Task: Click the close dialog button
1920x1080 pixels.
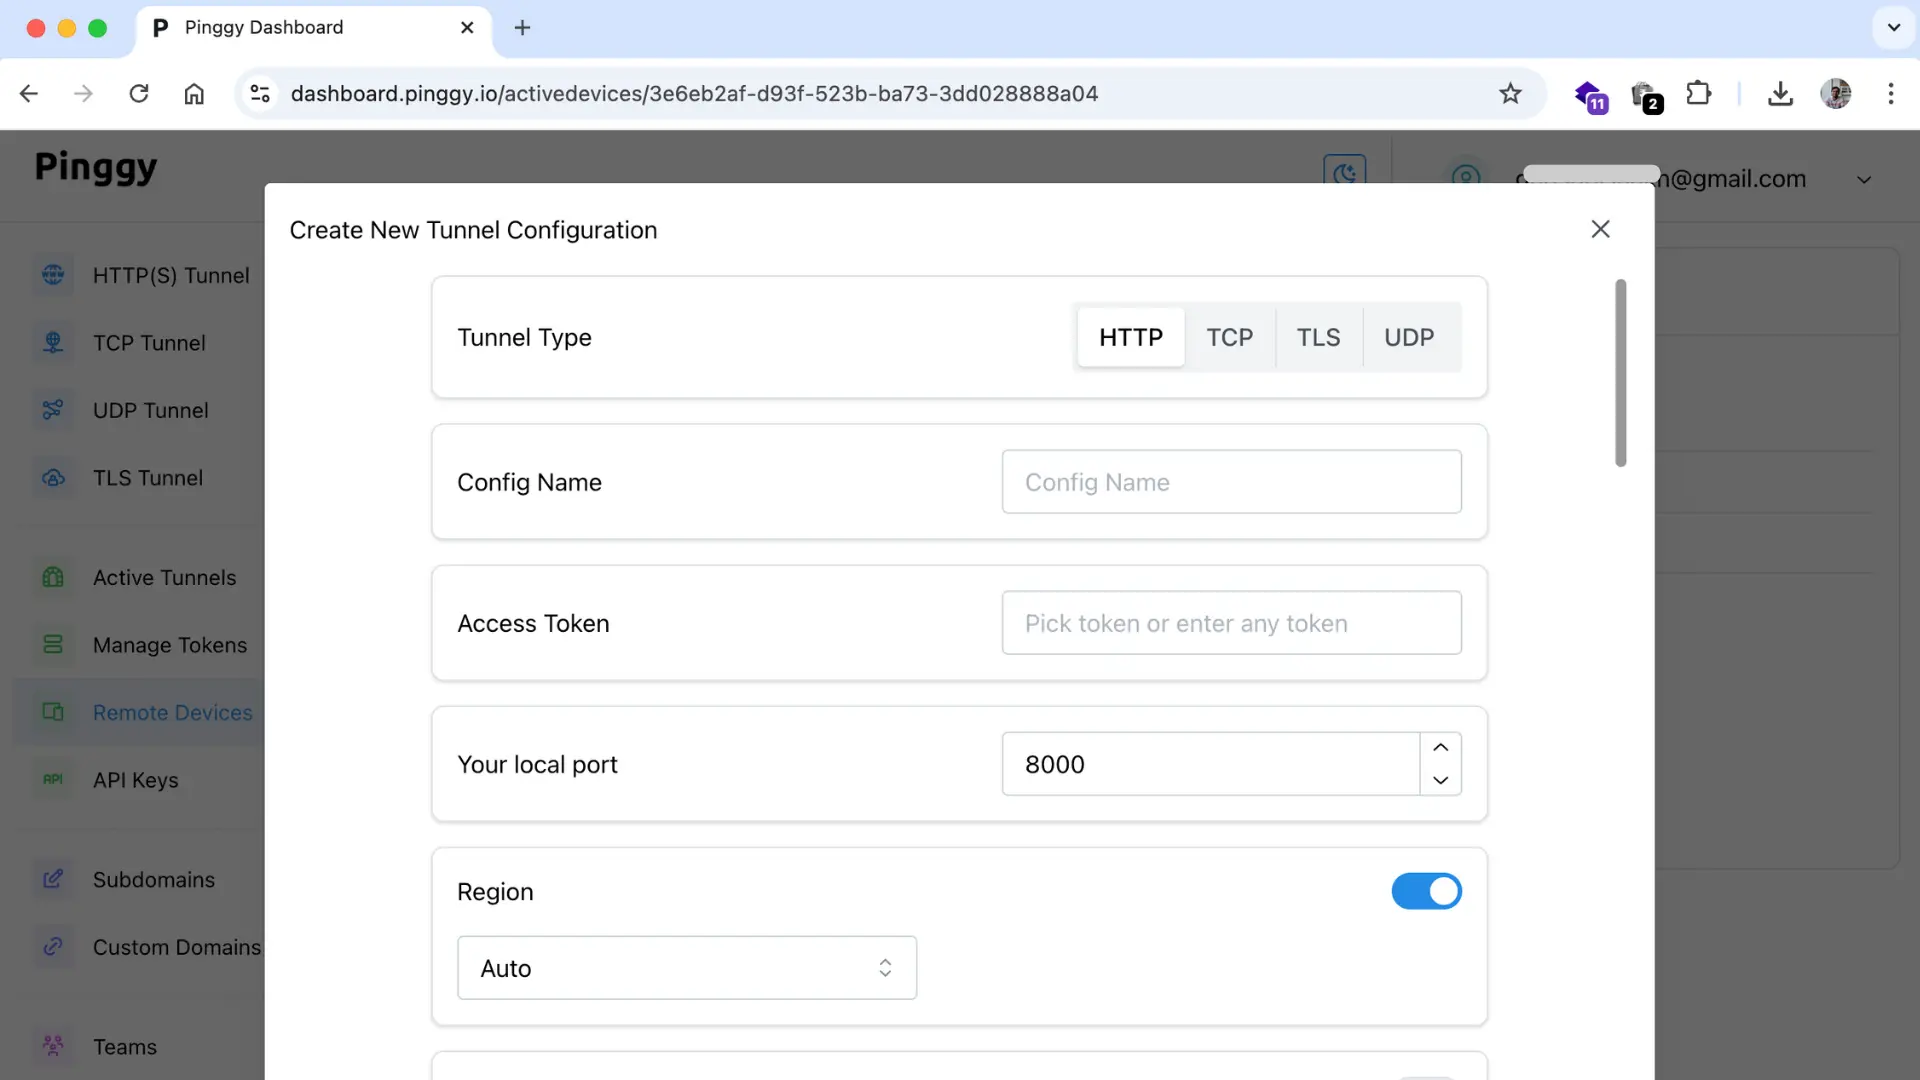Action: point(1601,228)
